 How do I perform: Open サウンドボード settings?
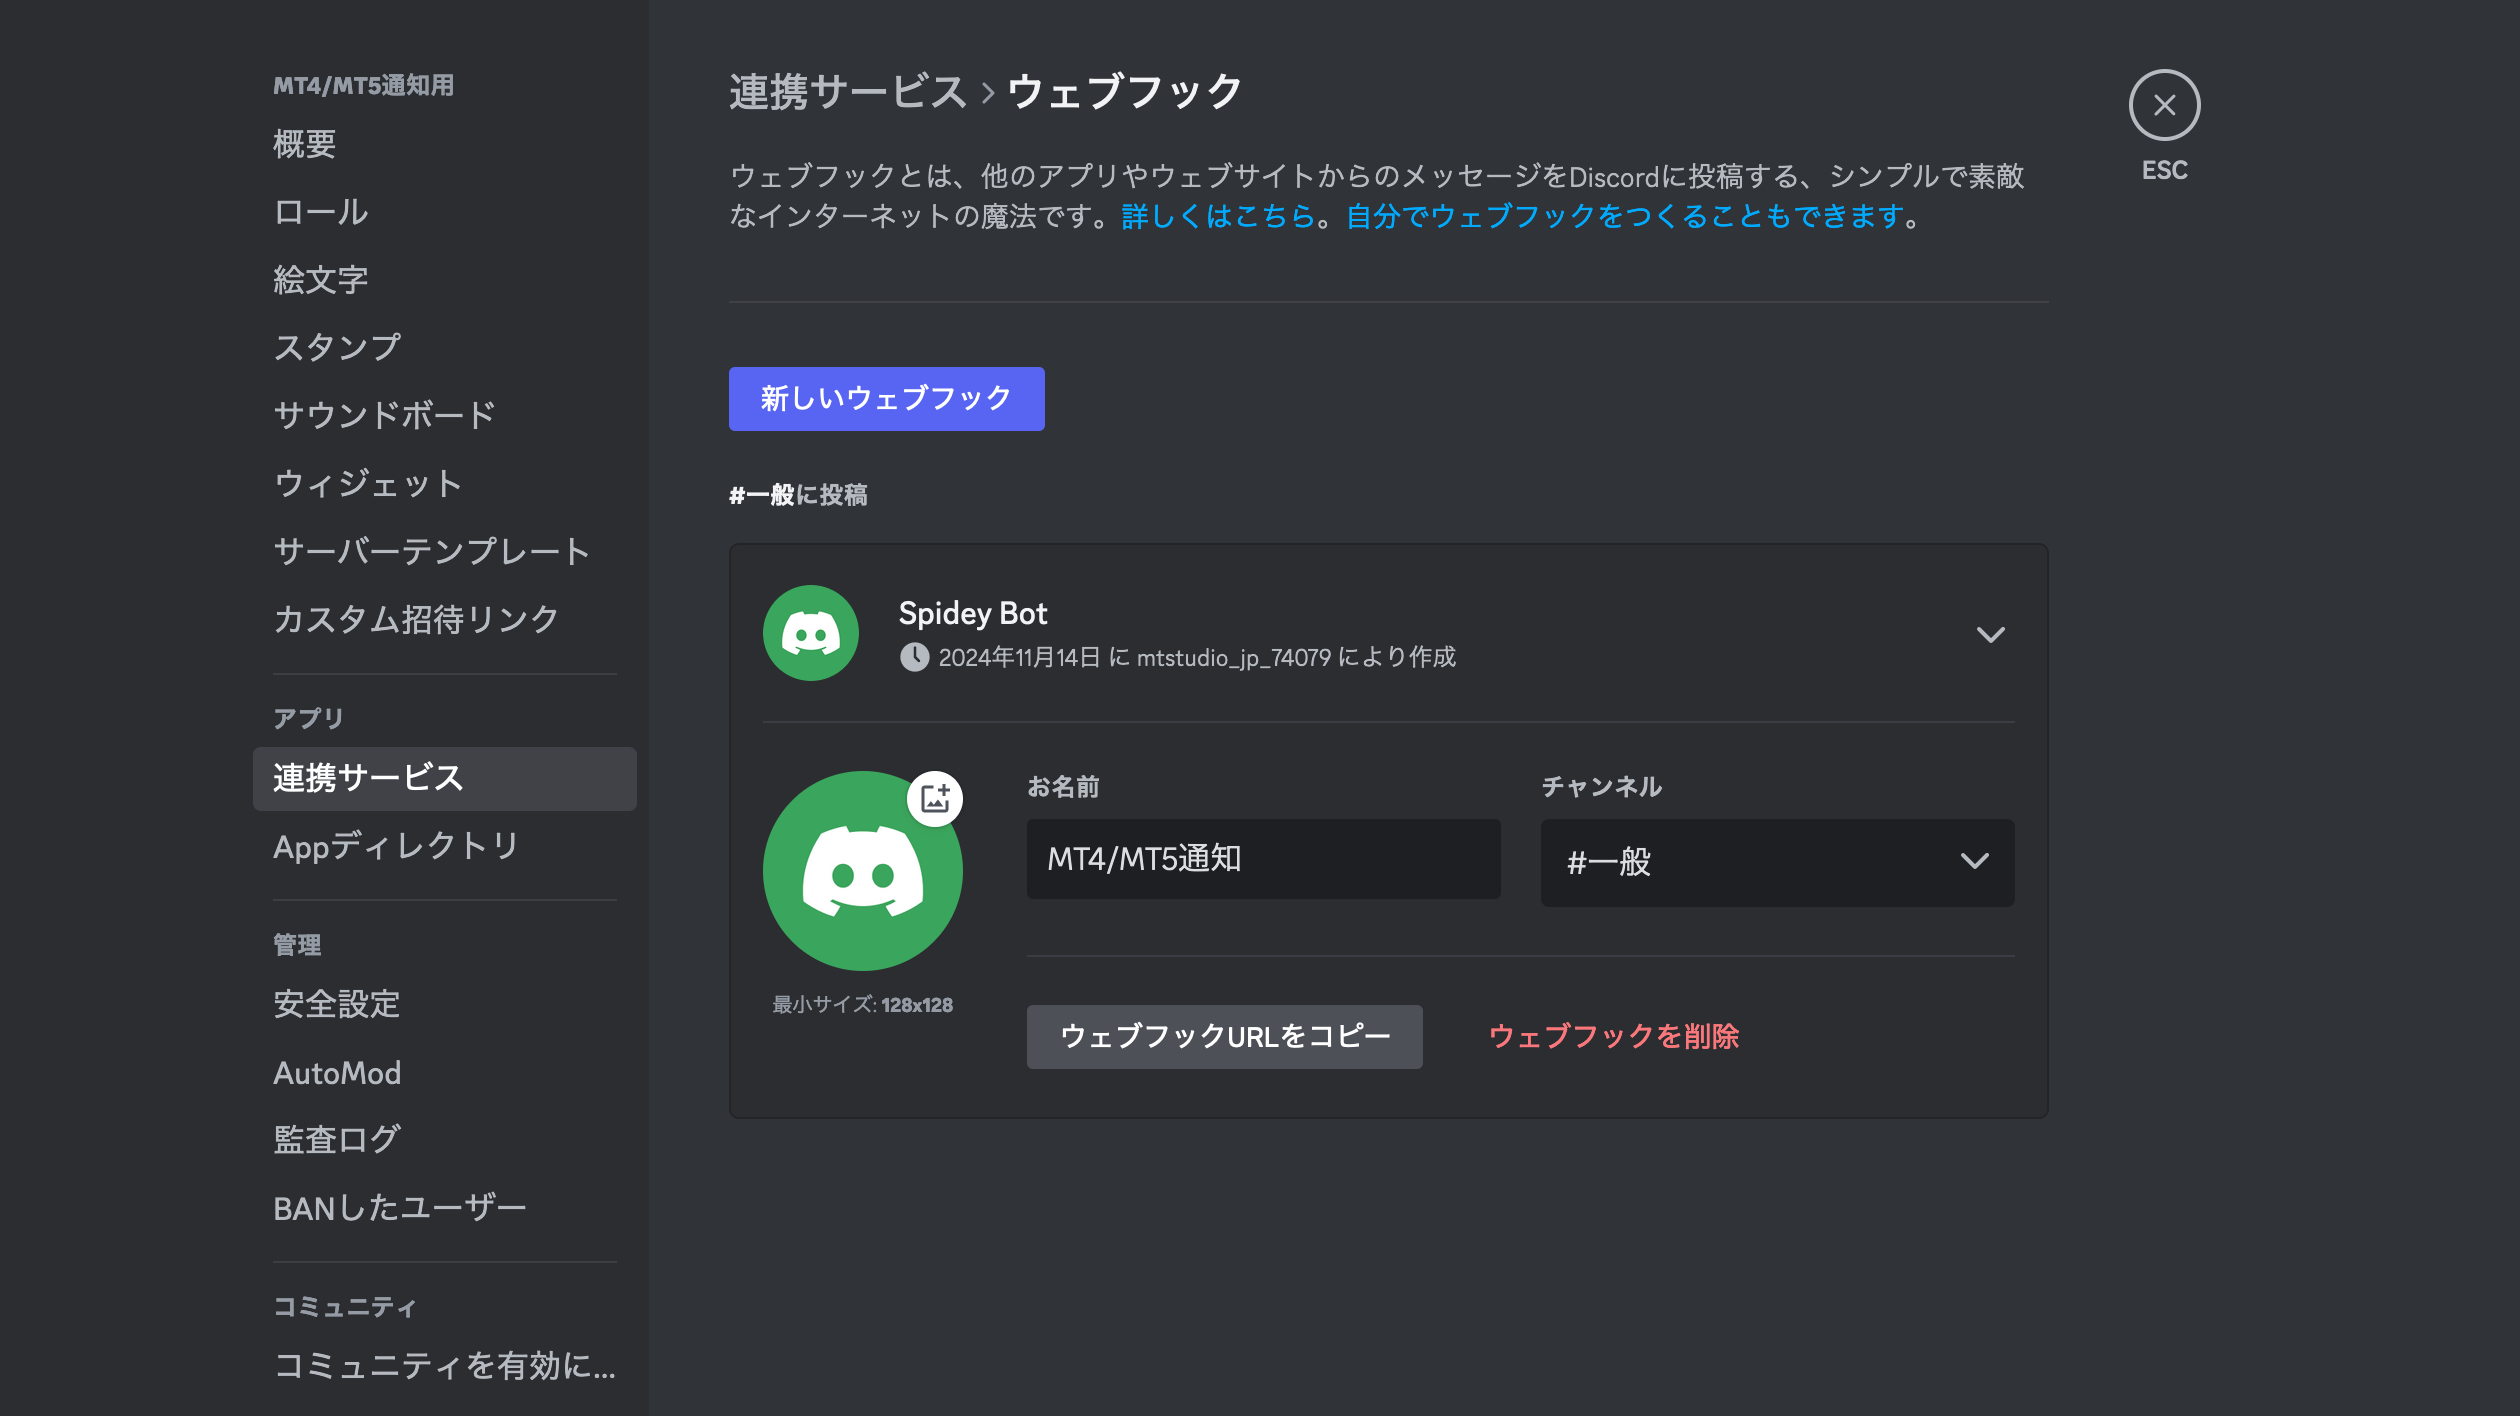point(383,414)
